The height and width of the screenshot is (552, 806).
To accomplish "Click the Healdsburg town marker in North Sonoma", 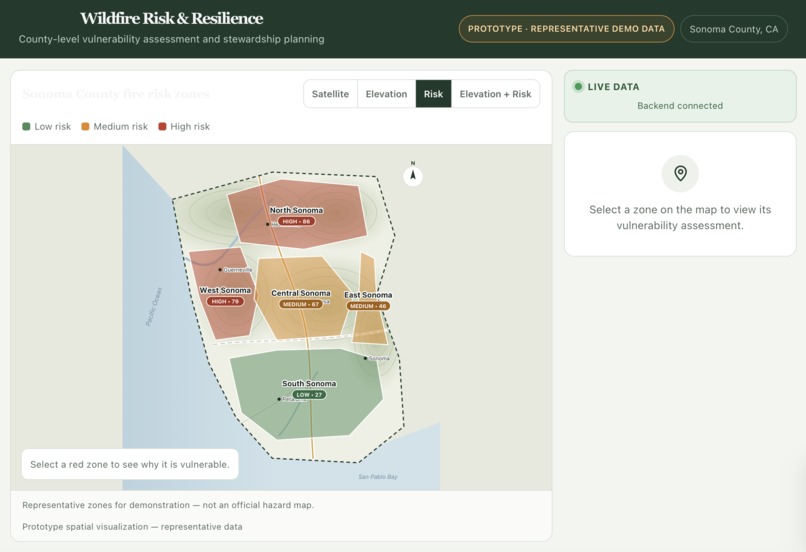I will pos(267,224).
